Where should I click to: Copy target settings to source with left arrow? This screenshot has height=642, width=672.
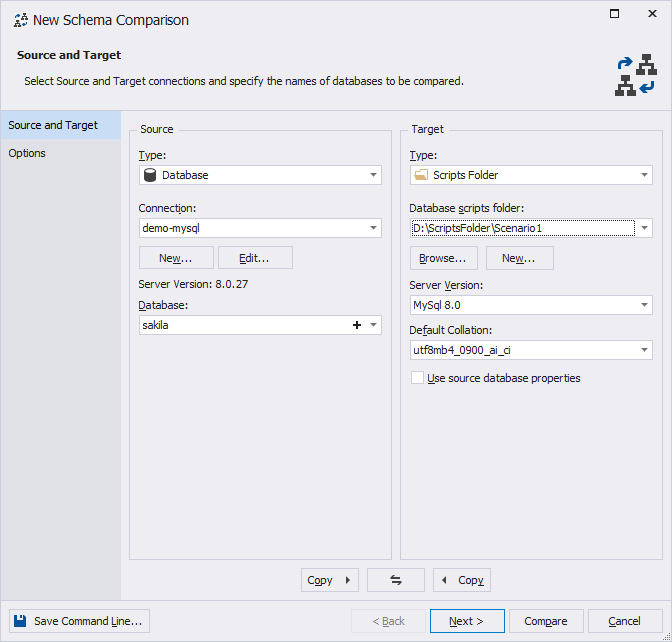pos(462,580)
